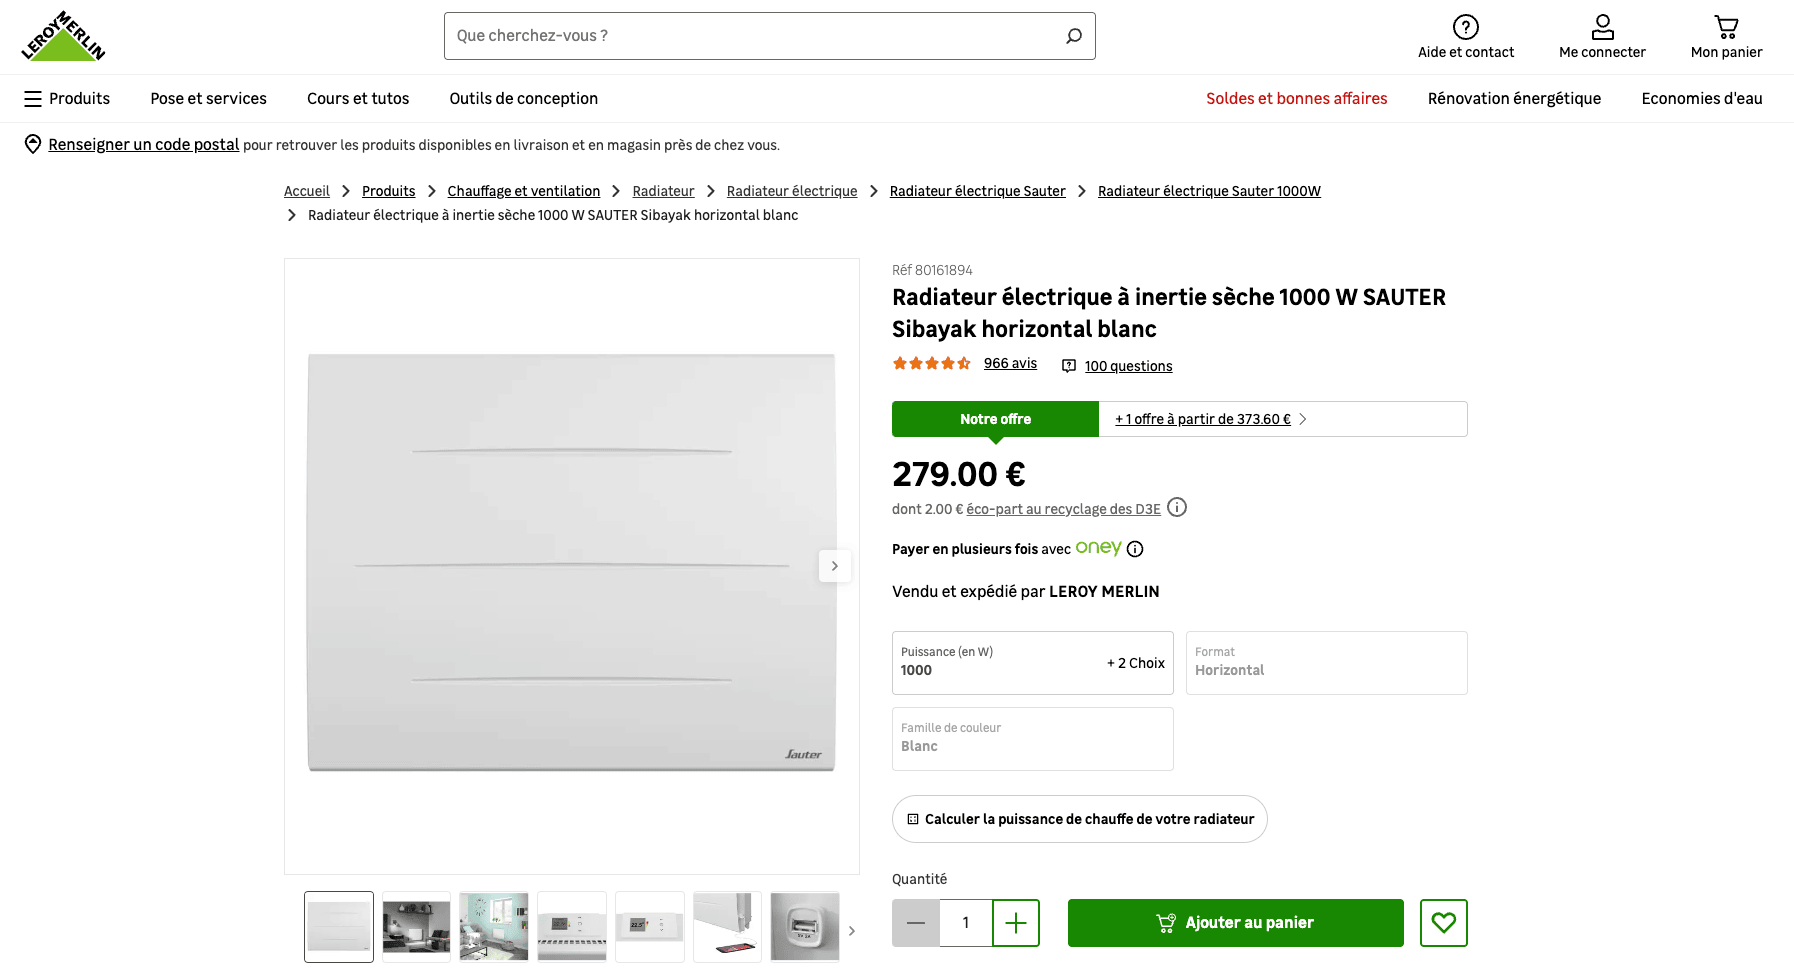
Task: Click Ajouter au panier button
Action: pos(1235,923)
